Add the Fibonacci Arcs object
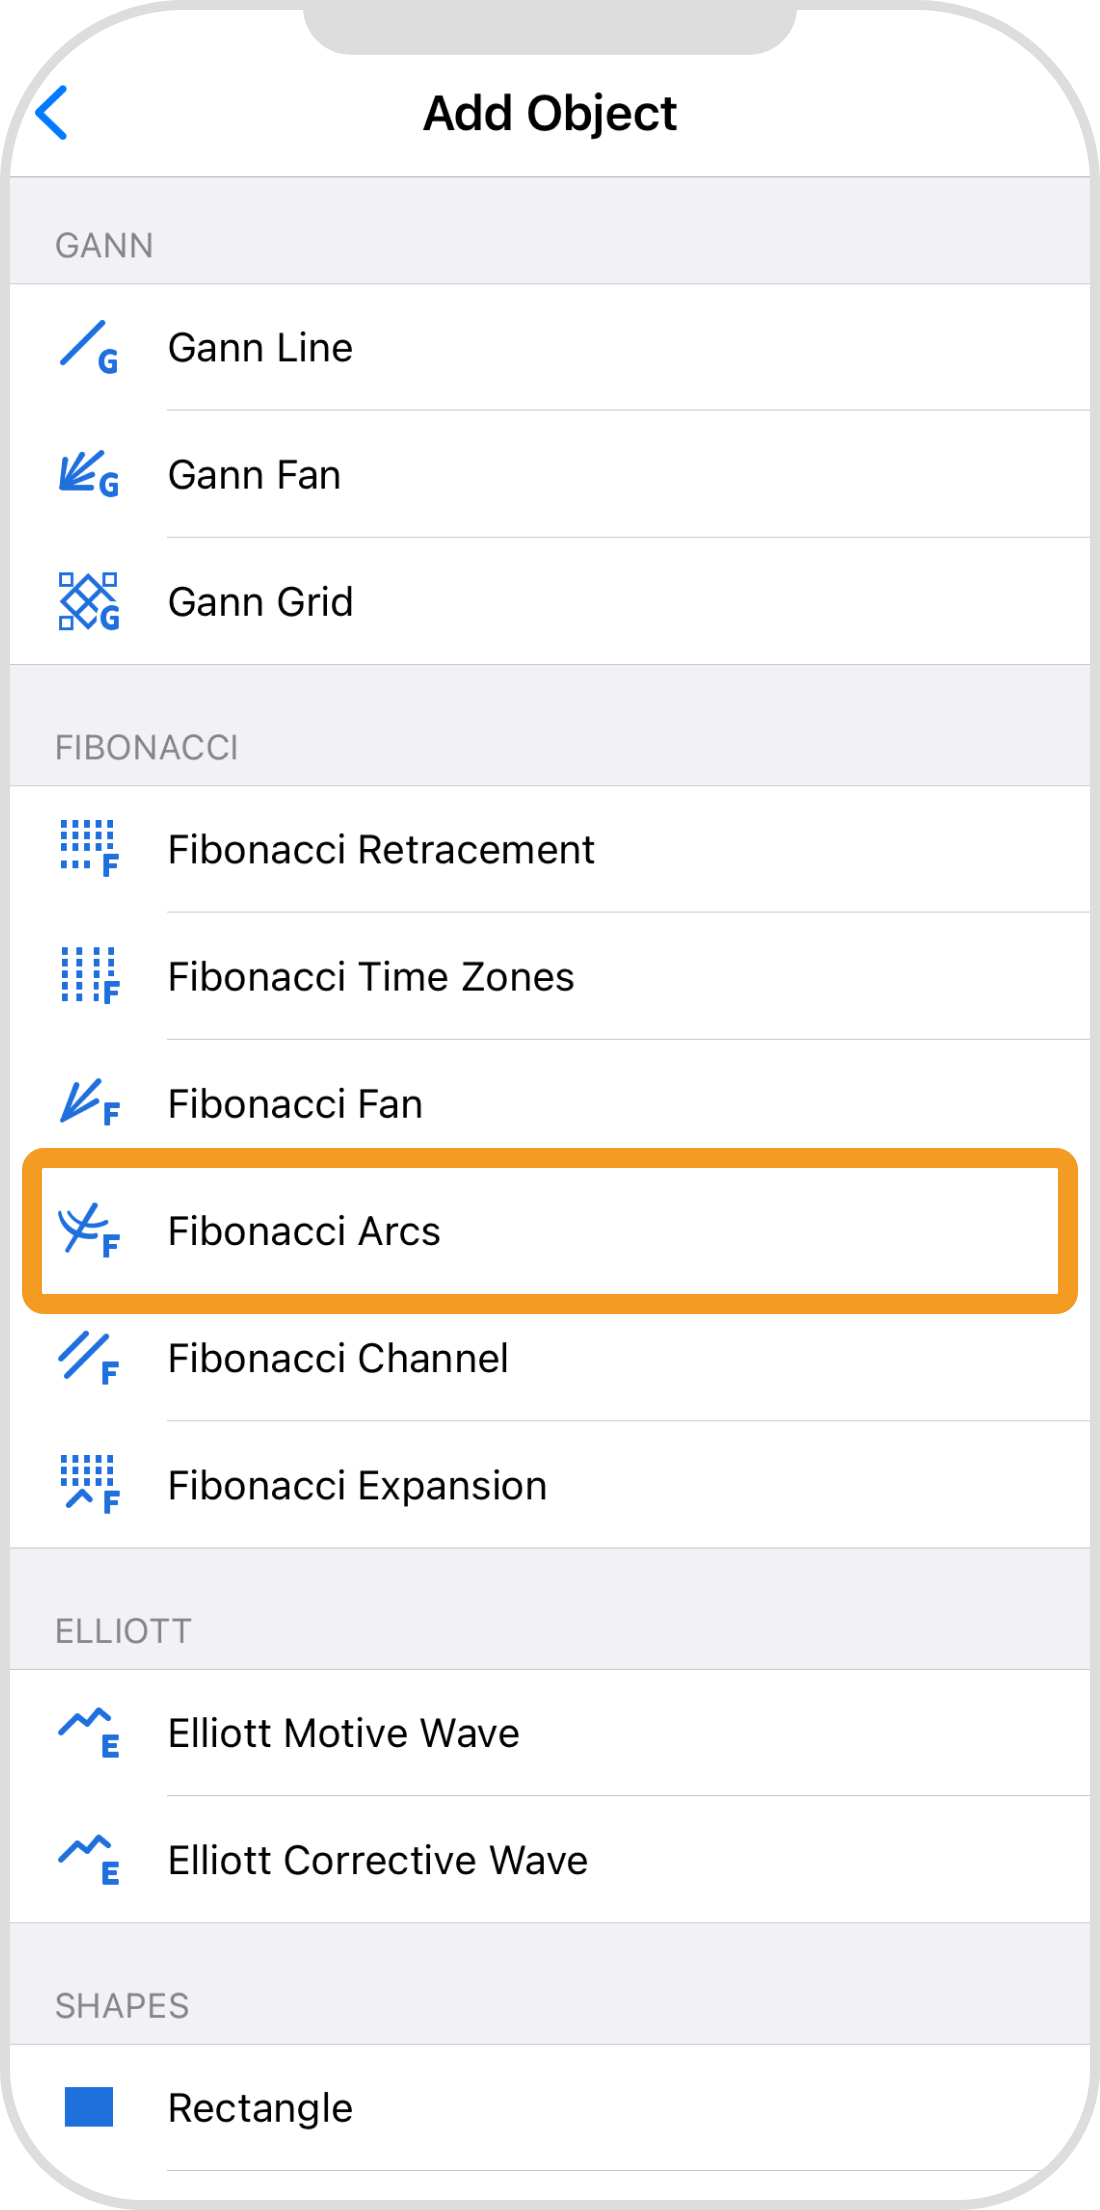1100x2210 pixels. (304, 1232)
